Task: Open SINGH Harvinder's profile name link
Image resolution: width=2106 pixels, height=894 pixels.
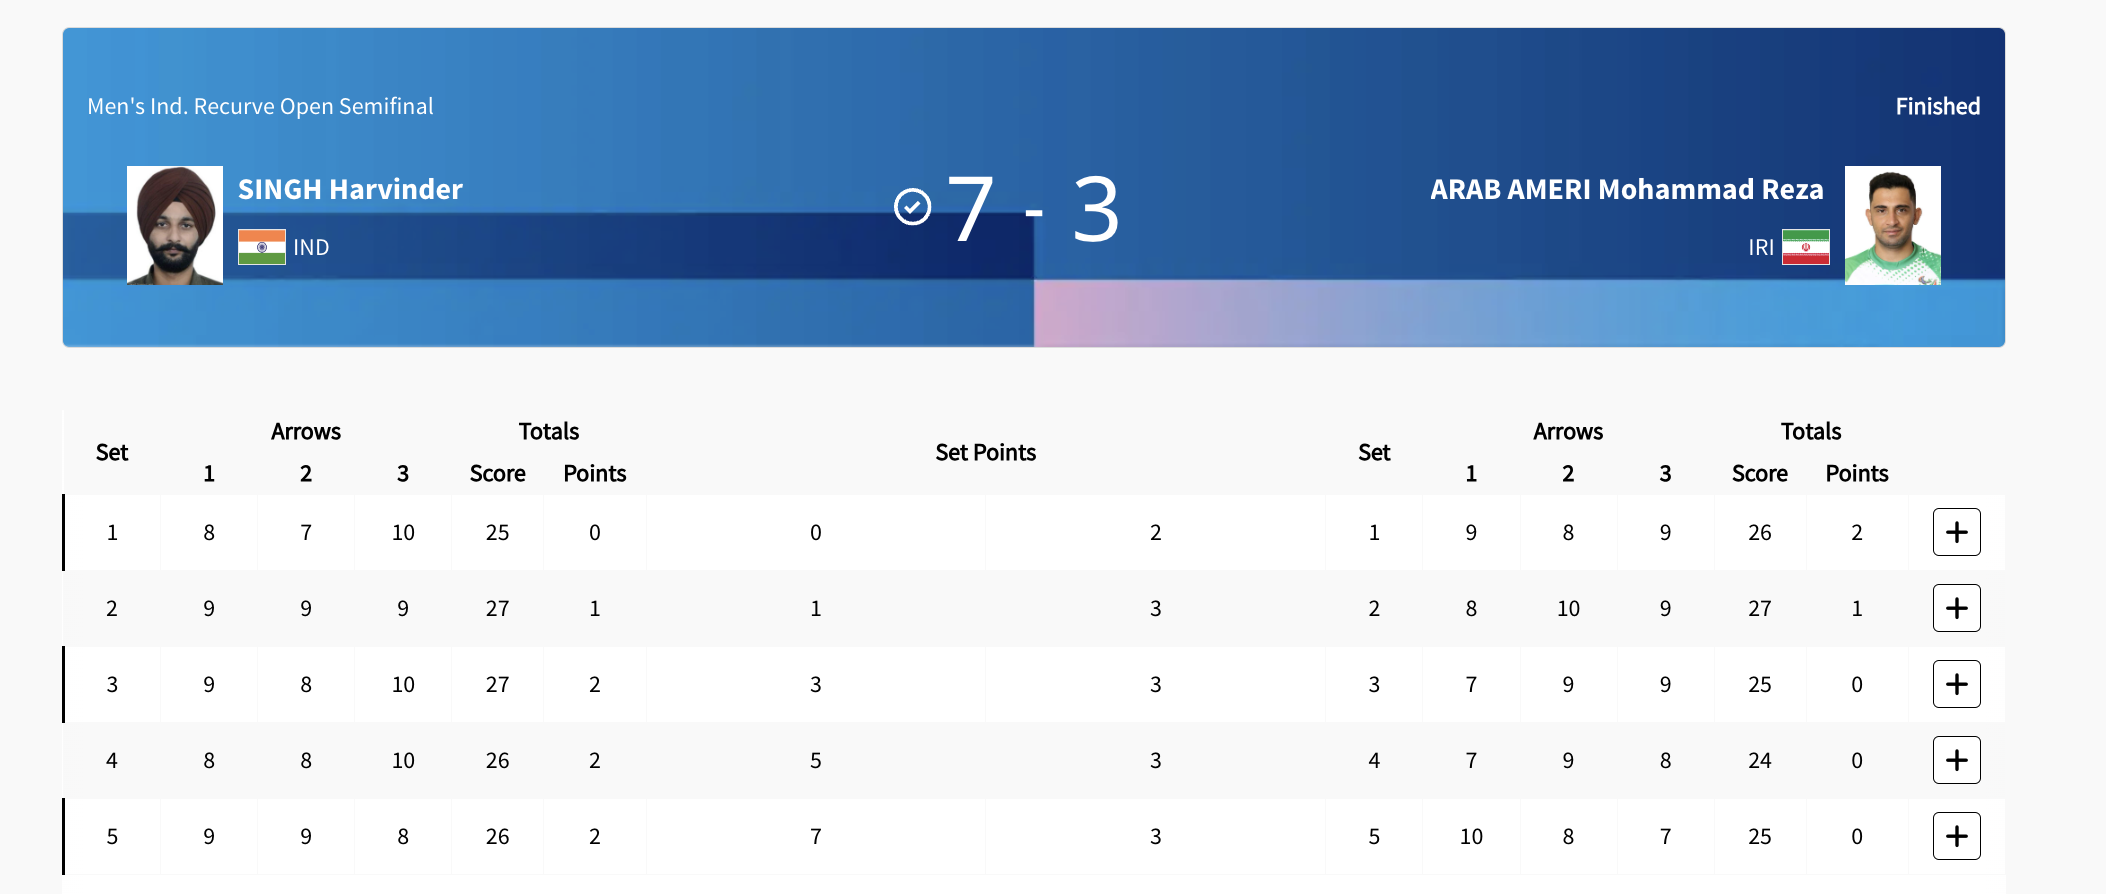Action: click(350, 189)
